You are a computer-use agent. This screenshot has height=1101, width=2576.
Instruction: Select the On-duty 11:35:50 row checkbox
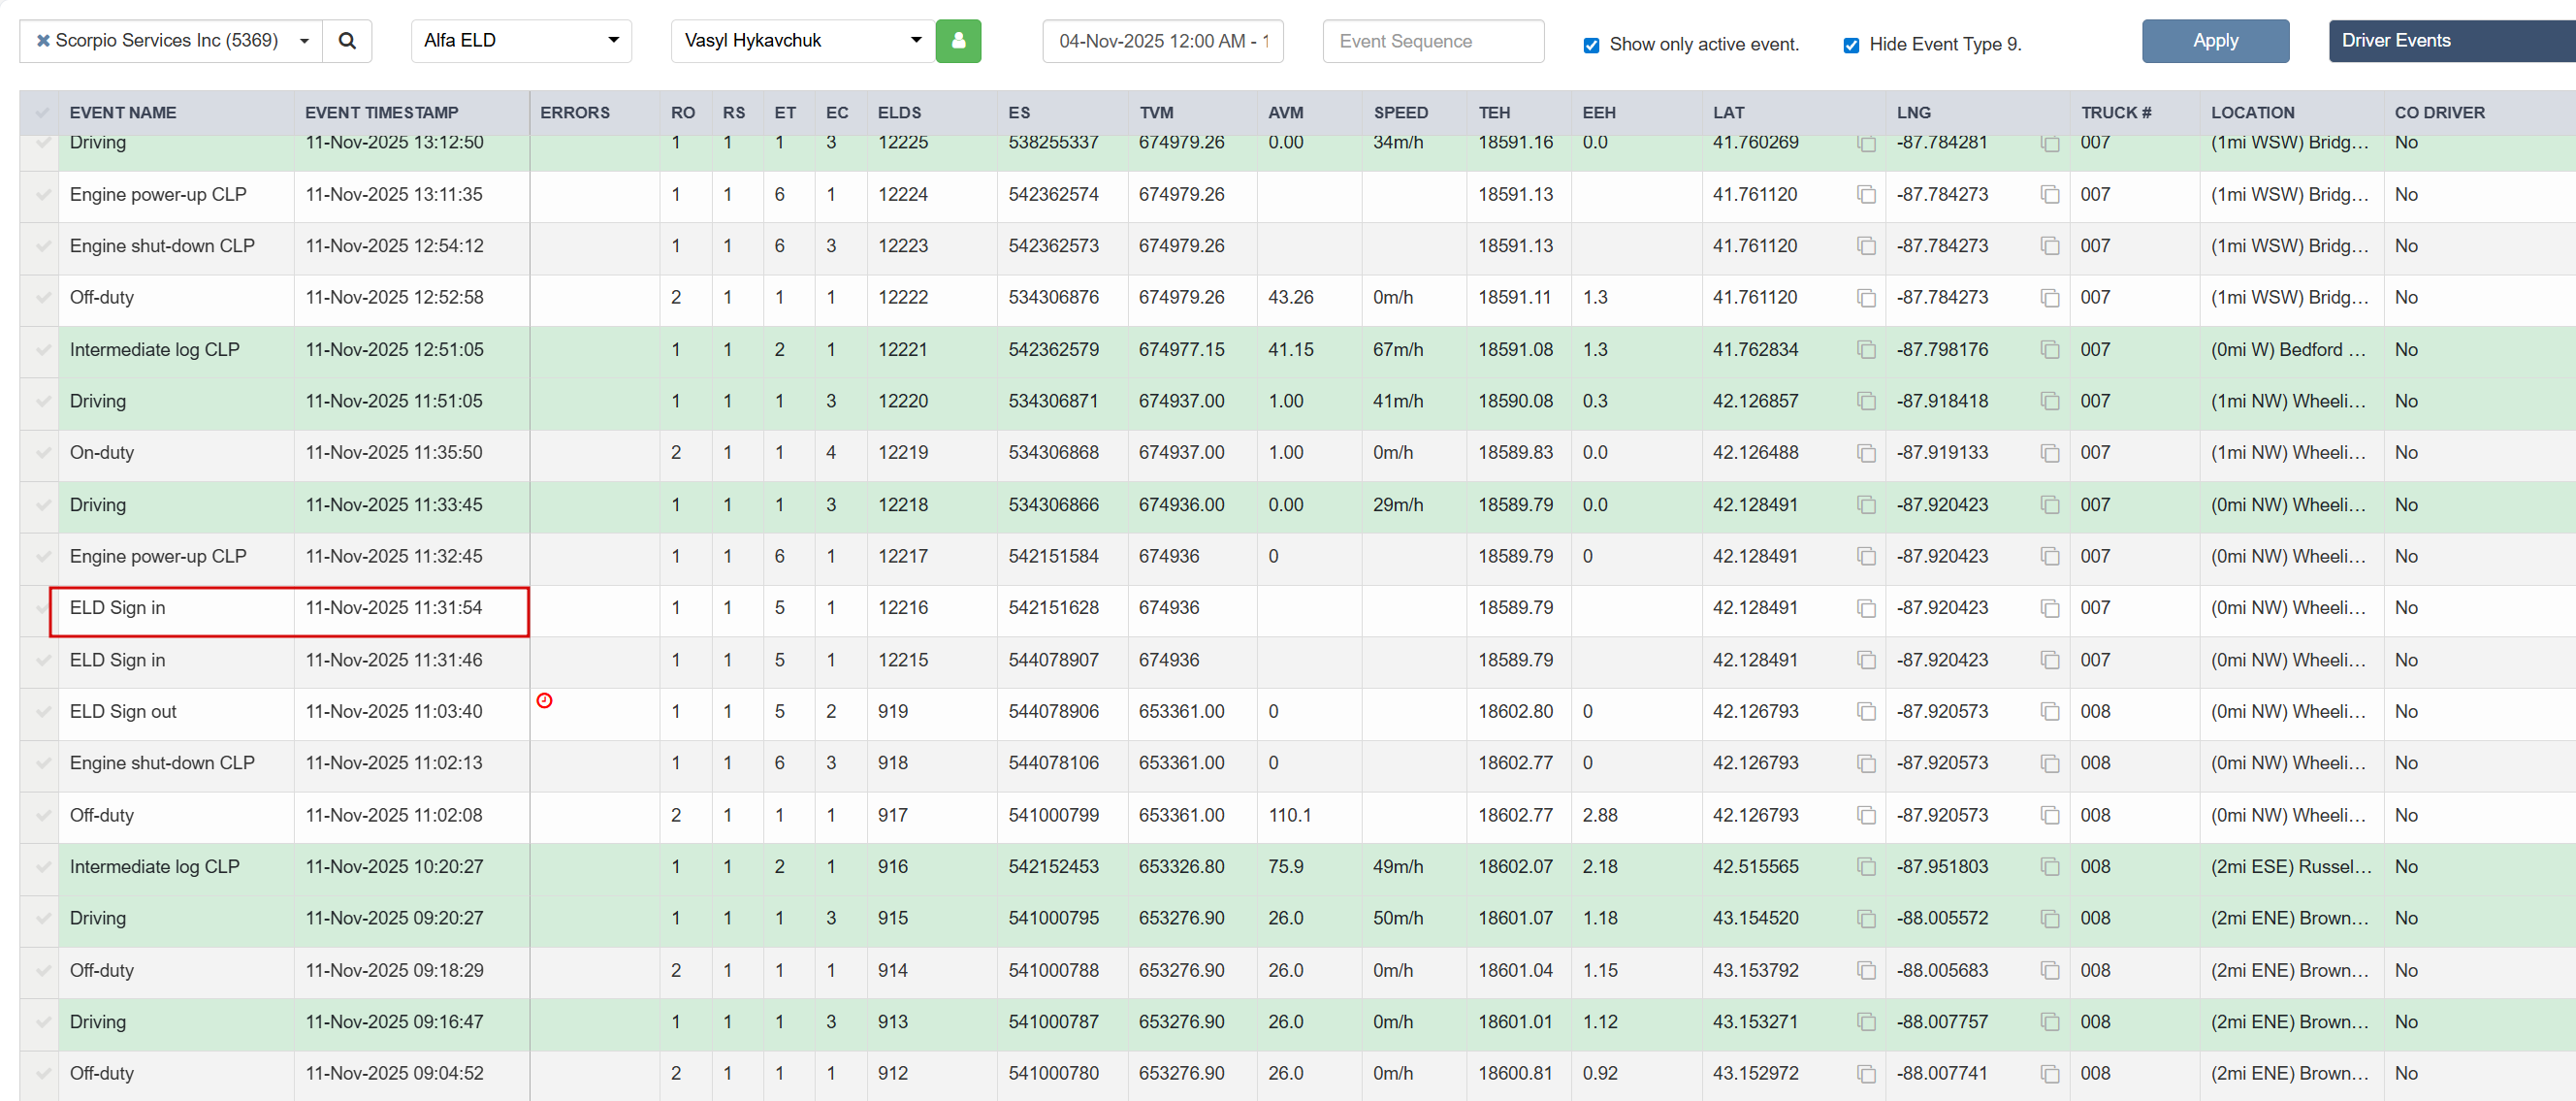42,453
